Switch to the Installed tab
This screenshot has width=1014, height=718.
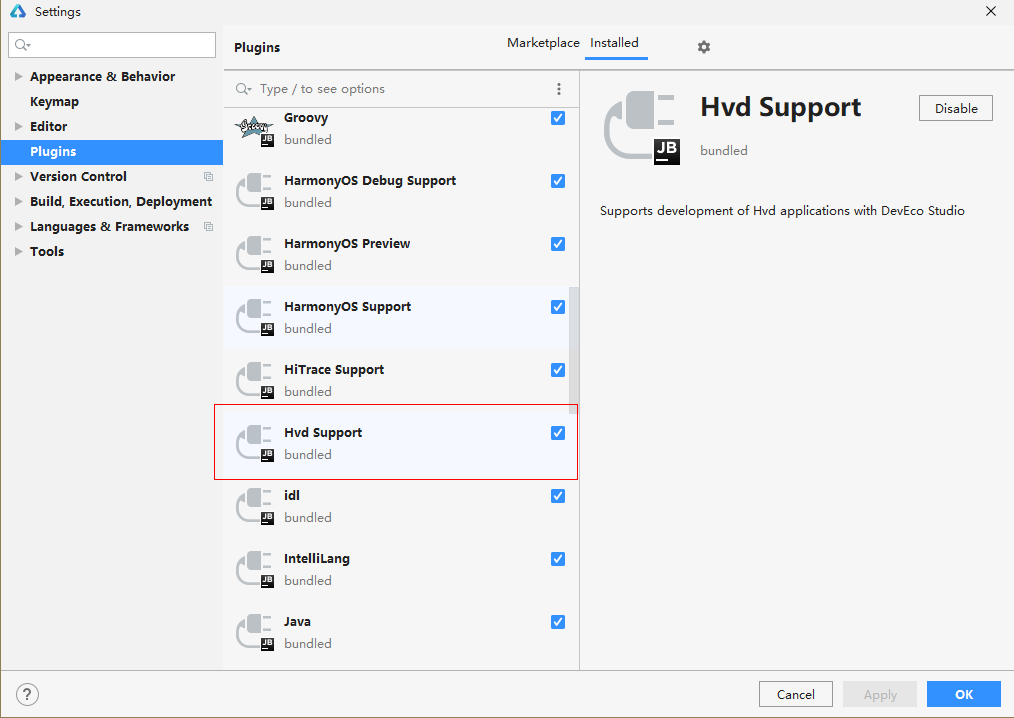614,43
